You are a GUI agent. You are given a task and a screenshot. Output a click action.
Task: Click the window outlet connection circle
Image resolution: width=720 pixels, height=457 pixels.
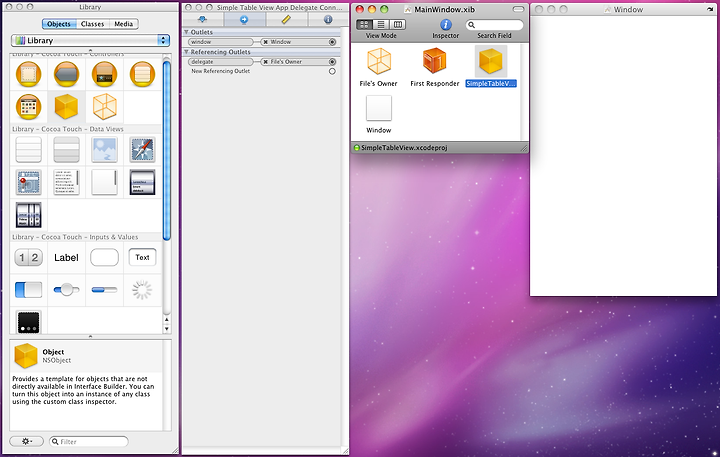[332, 42]
